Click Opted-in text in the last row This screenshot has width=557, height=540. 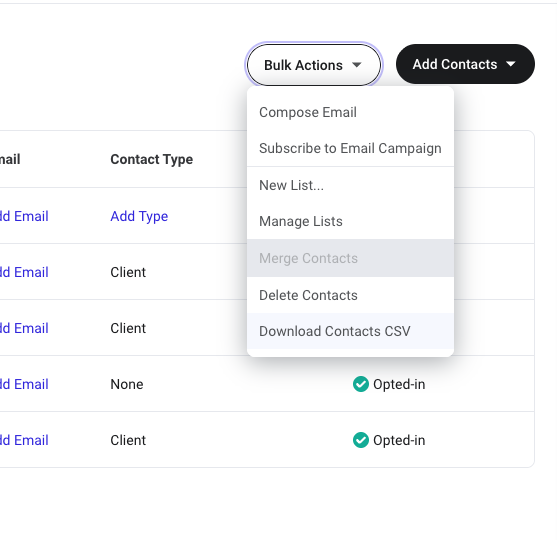399,440
